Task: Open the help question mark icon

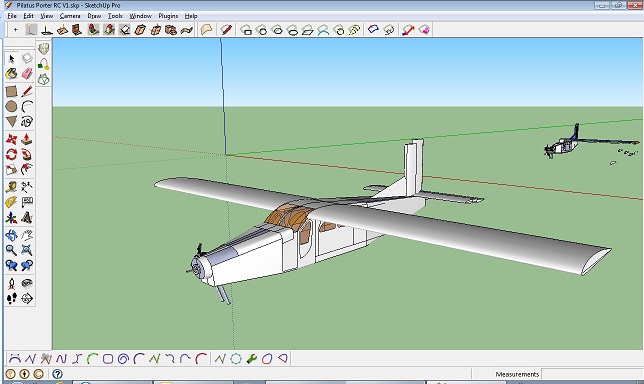Action: 58,374
